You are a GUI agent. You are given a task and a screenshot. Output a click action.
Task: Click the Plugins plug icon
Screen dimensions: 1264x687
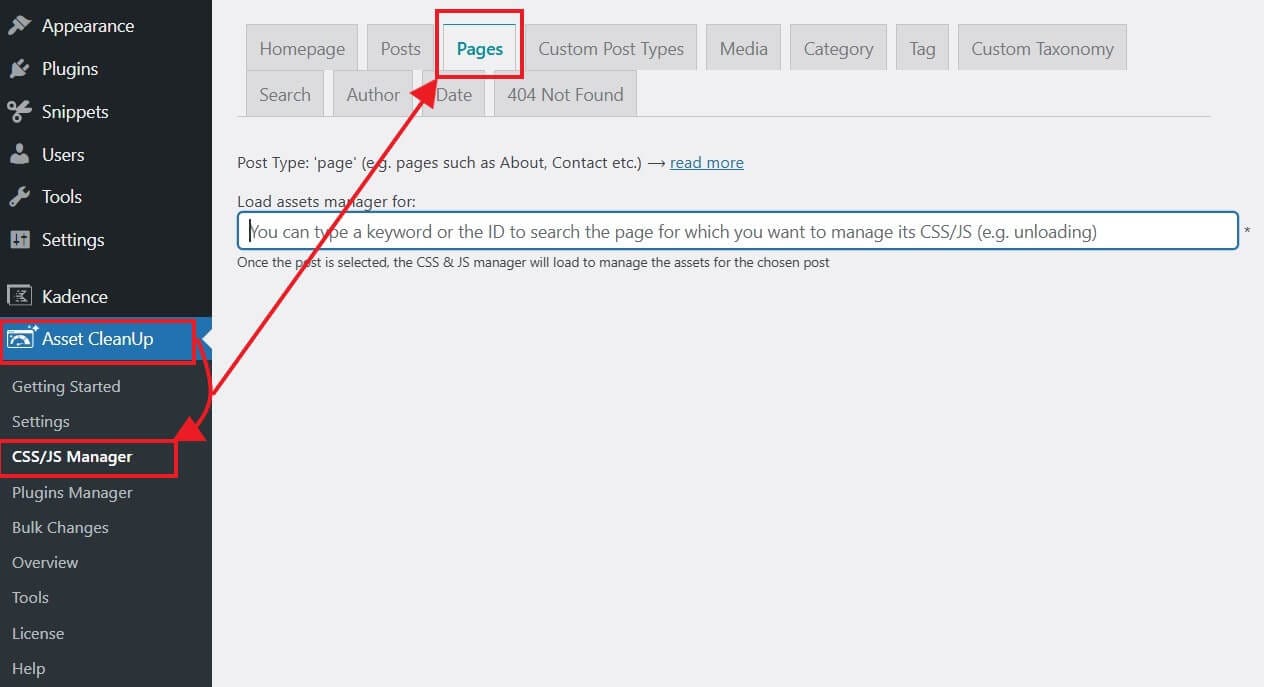(x=20, y=69)
